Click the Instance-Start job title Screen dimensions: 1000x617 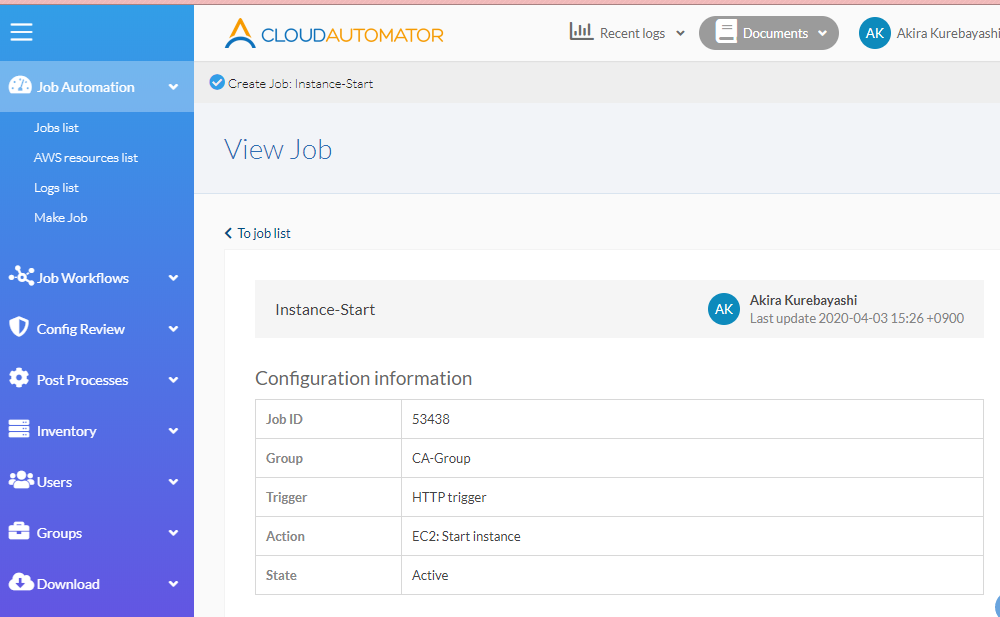click(x=325, y=309)
